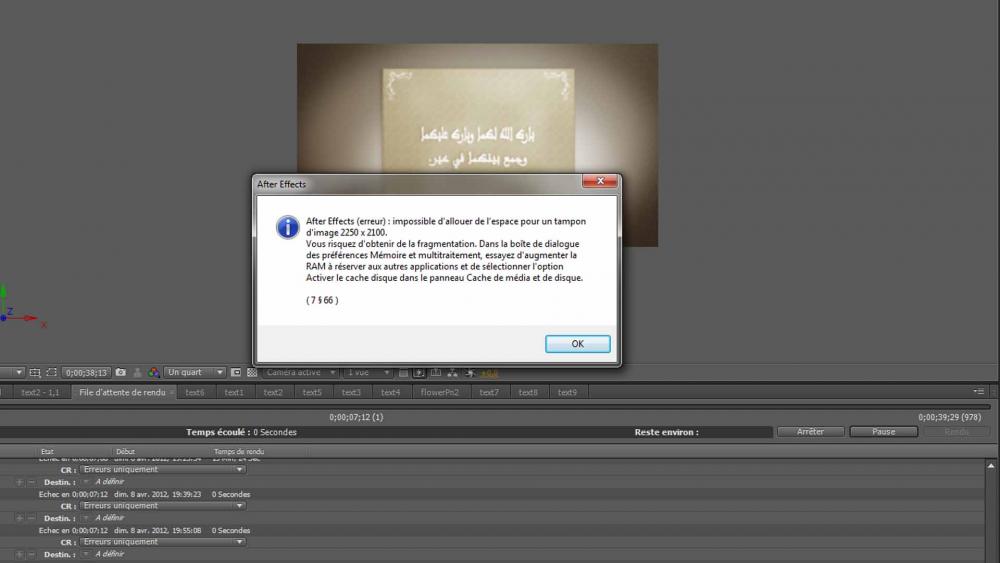Click A définir link below the 19:39:23 entry
This screenshot has height=563, width=1000.
[x=109, y=518]
